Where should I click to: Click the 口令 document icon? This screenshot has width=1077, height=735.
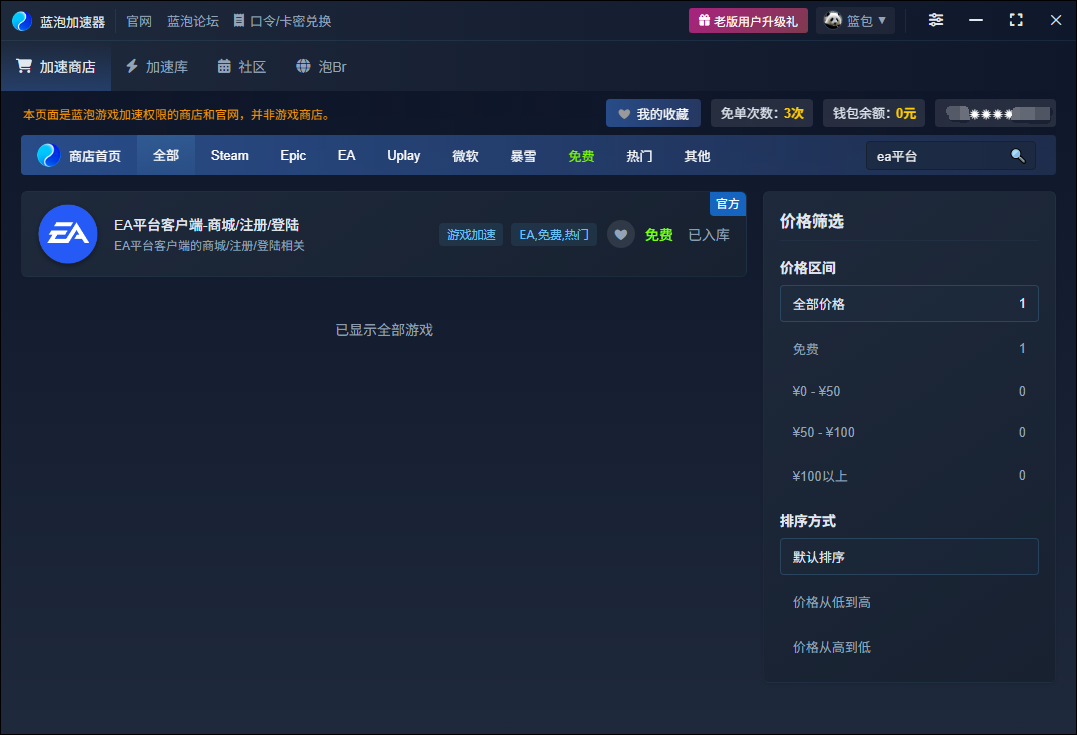pos(238,21)
